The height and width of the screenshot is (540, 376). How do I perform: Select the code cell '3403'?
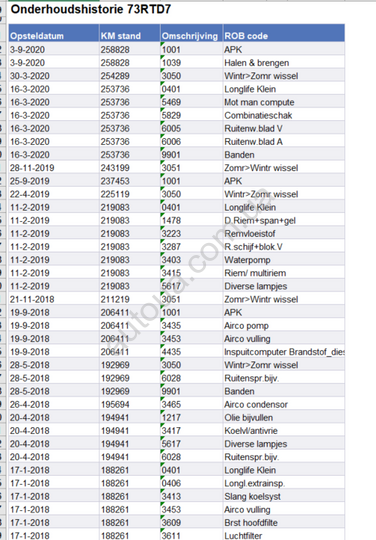[x=191, y=260]
